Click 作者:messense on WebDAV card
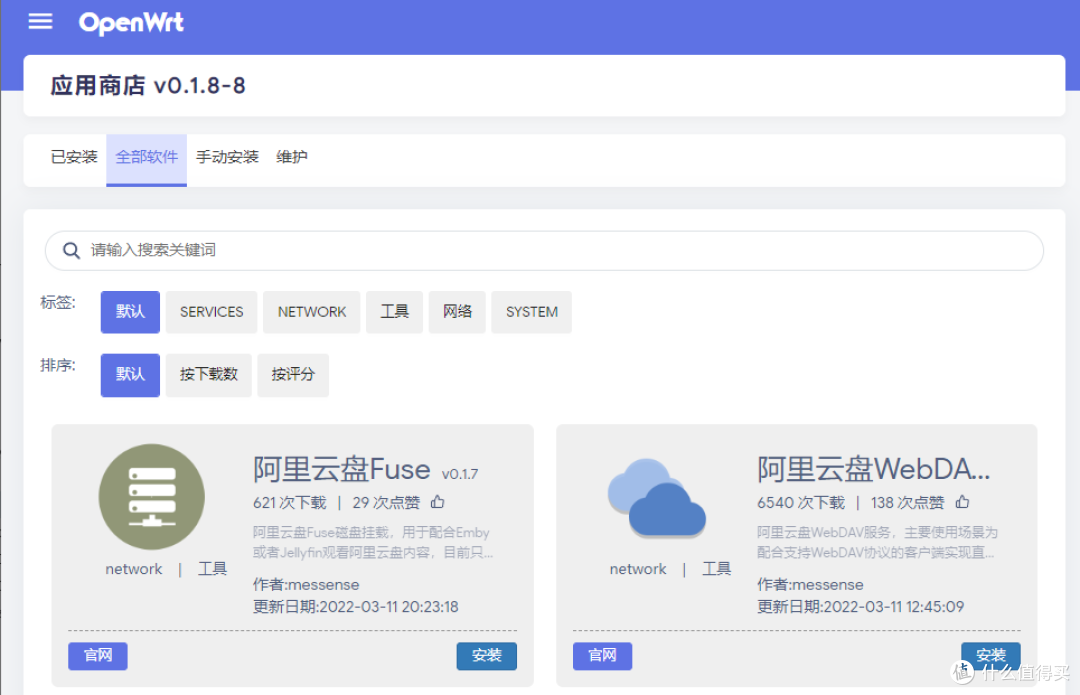The image size is (1080, 695). 810,585
